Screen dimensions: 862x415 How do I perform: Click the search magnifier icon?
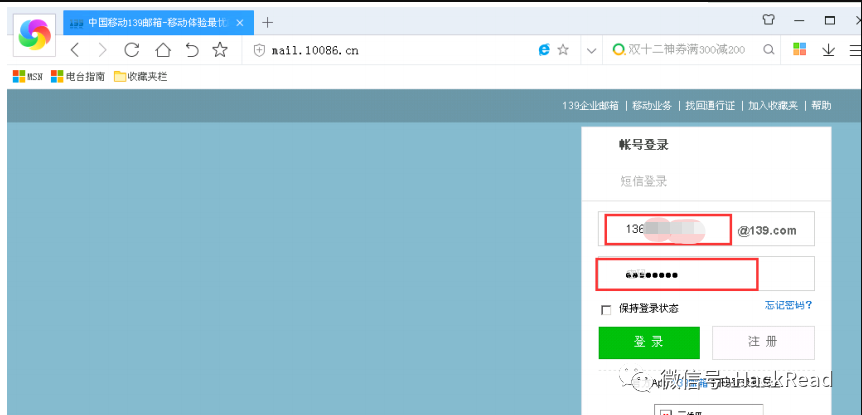[x=769, y=50]
